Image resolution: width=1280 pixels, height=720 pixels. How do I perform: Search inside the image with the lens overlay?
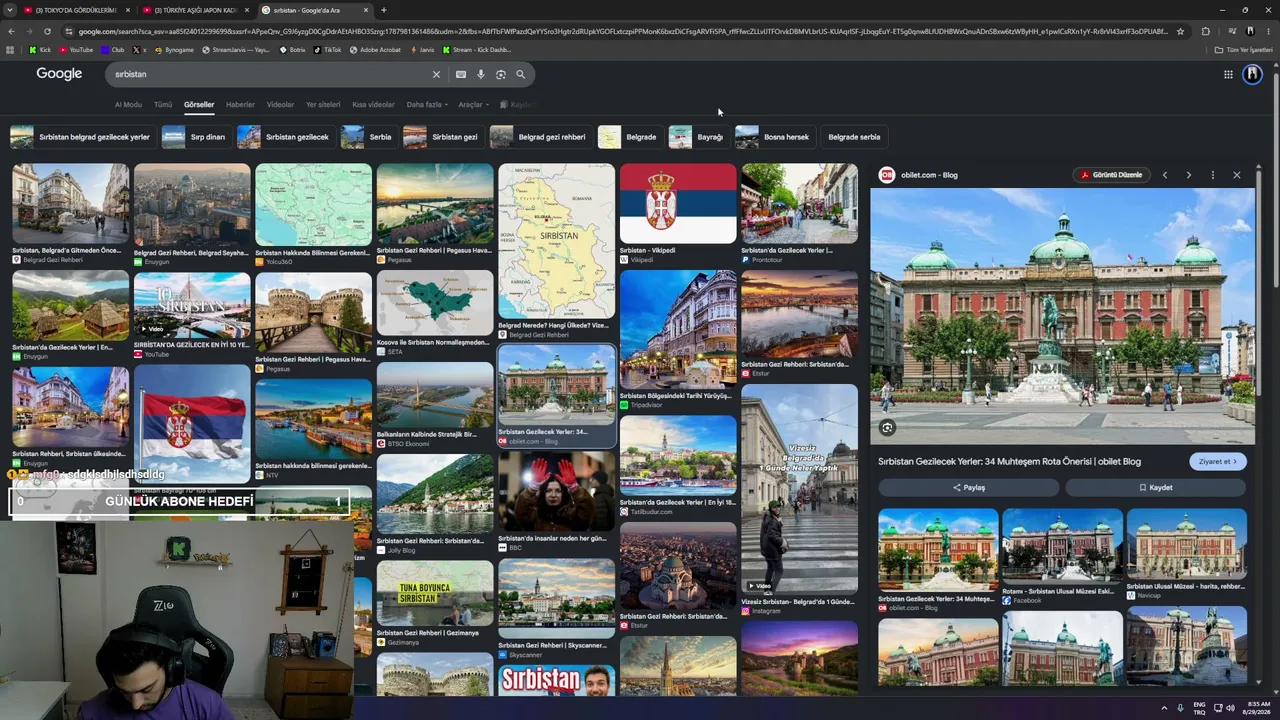[x=887, y=428]
